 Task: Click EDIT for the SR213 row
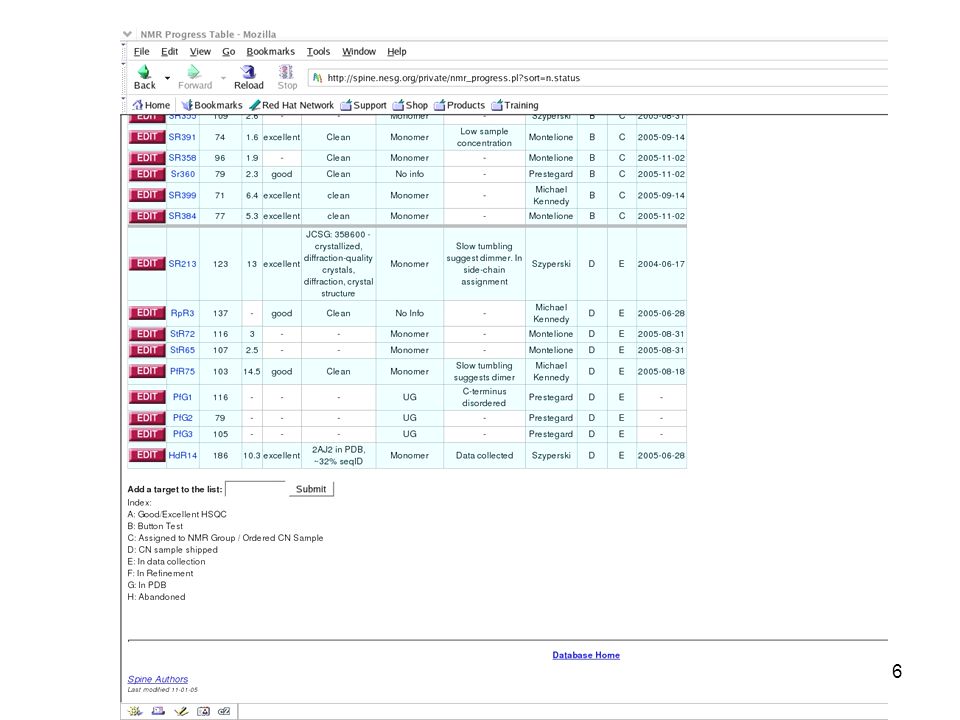tap(147, 263)
